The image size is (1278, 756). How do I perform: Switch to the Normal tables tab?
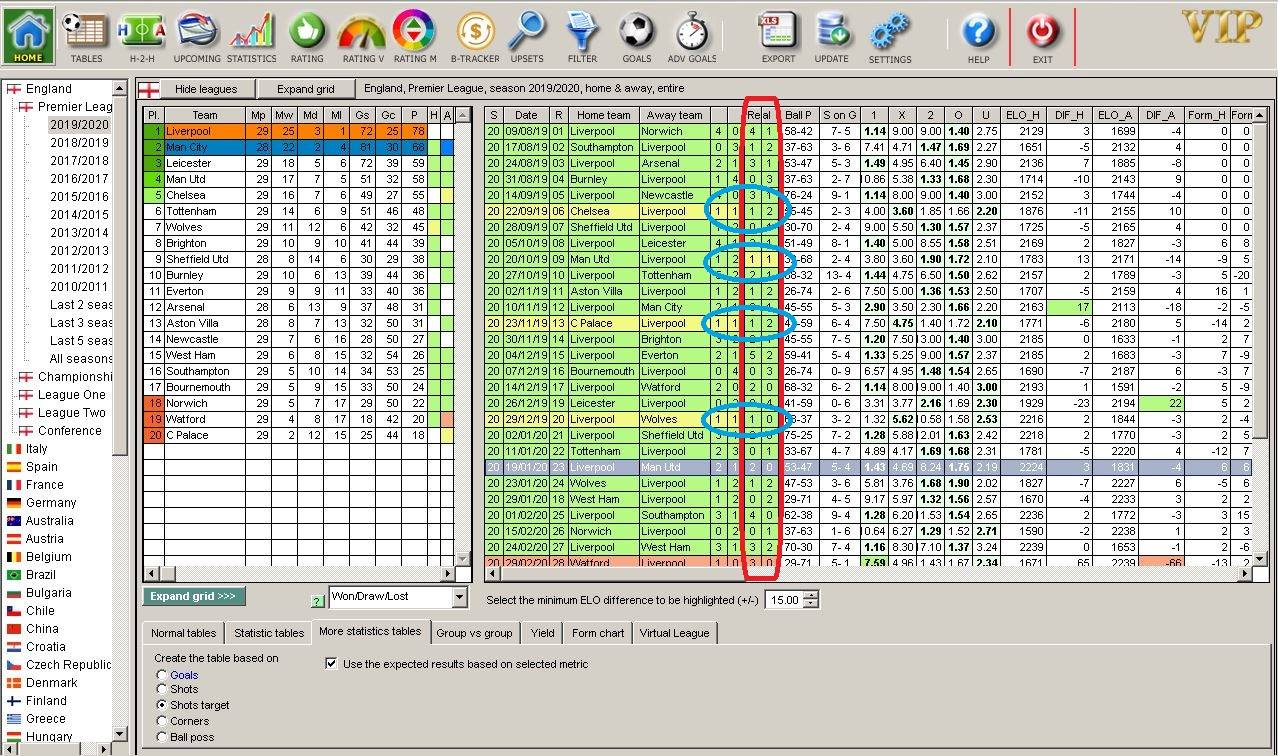coord(183,633)
